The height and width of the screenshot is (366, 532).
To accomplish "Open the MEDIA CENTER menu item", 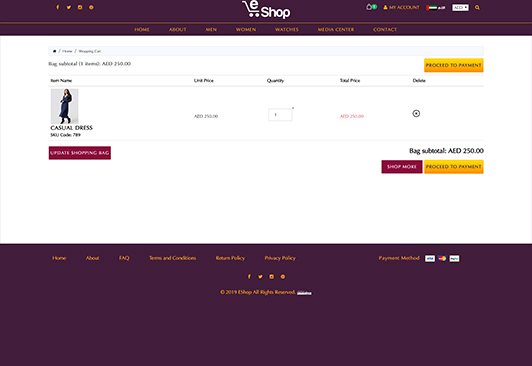I will 336,30.
